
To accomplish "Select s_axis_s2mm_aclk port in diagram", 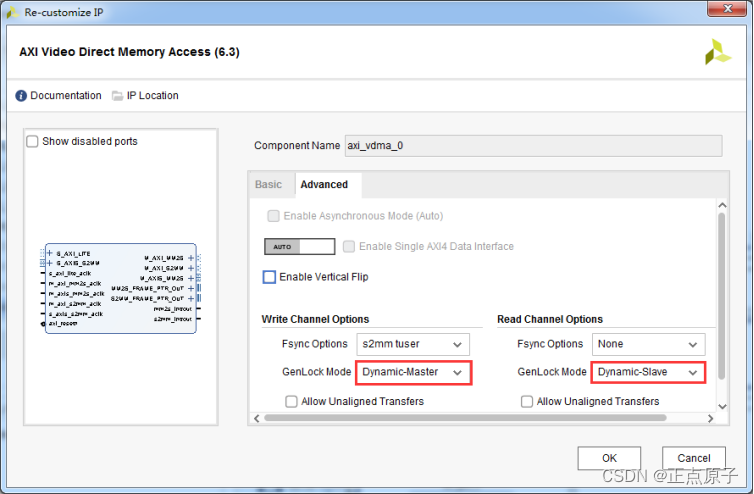I will (x=75, y=314).
